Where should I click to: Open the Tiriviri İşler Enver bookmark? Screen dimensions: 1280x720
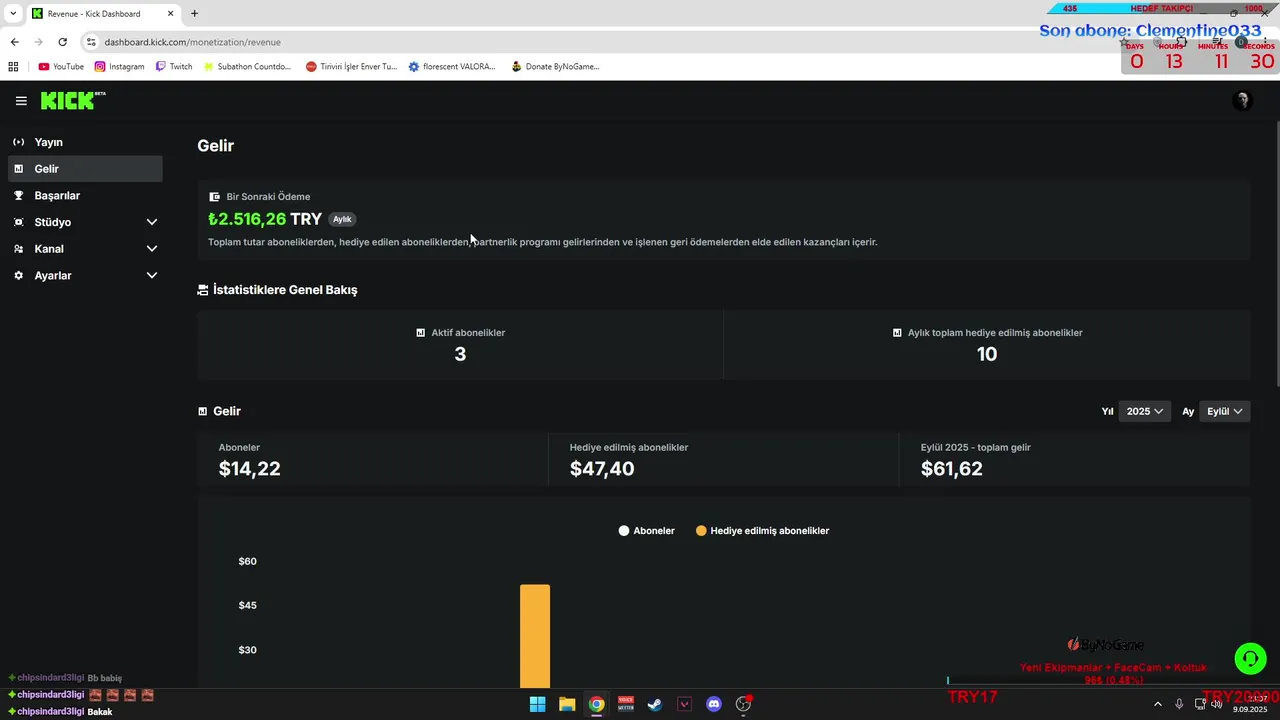[x=352, y=67]
